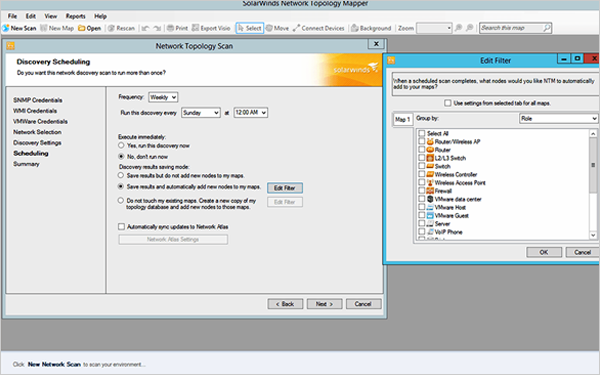Image resolution: width=600 pixels, height=375 pixels.
Task: Open the File menu
Action: tap(12, 16)
